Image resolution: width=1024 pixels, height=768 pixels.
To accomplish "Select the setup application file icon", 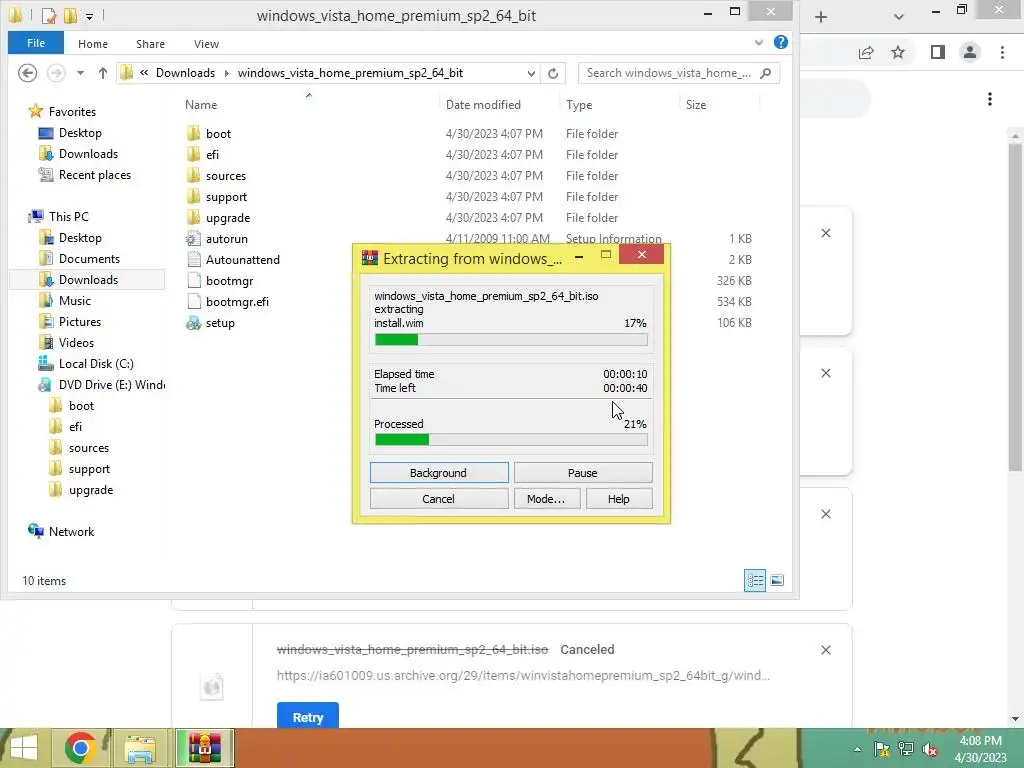I will (193, 323).
